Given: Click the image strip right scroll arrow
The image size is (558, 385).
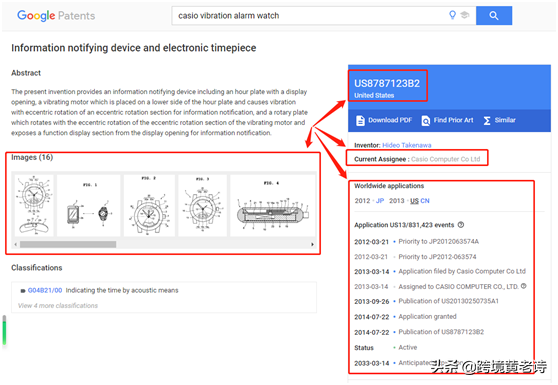Looking at the screenshot, I should point(312,244).
